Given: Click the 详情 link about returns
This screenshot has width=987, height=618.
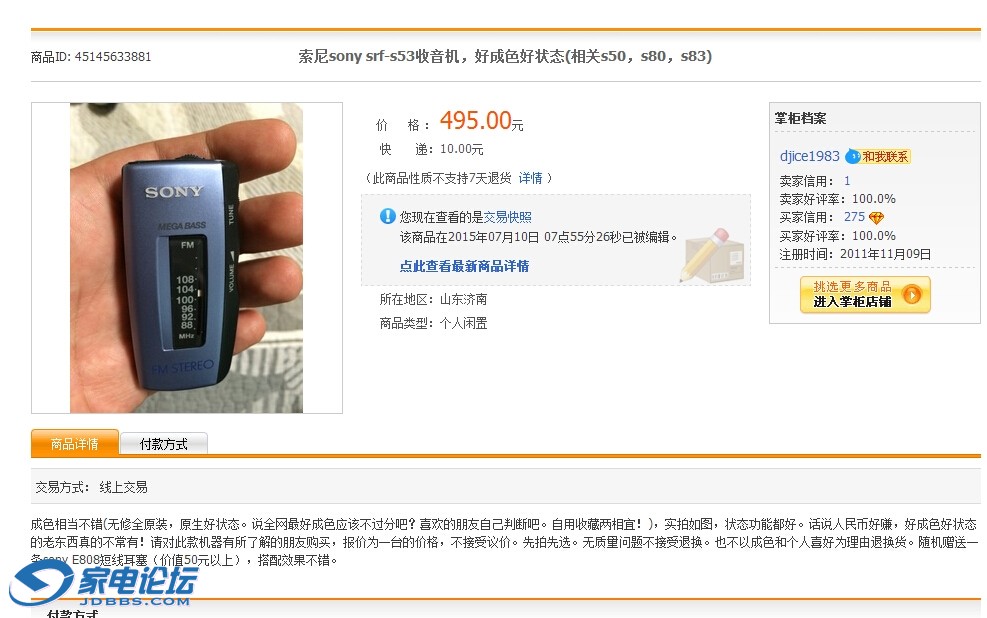Looking at the screenshot, I should 530,178.
